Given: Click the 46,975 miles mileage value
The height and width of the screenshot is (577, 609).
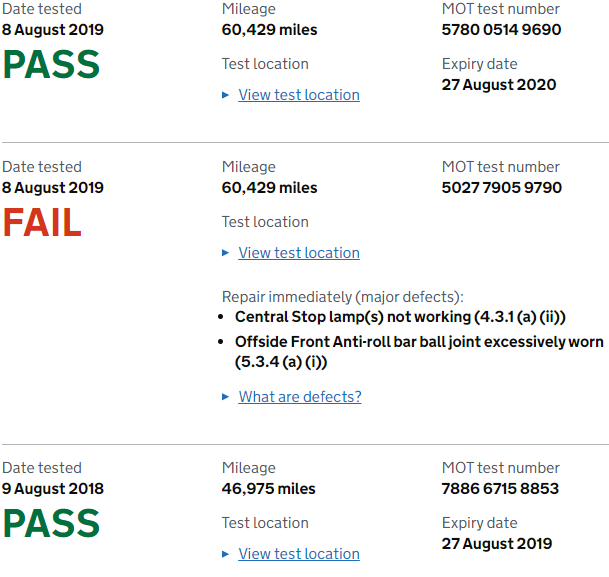Looking at the screenshot, I should click(x=268, y=489).
